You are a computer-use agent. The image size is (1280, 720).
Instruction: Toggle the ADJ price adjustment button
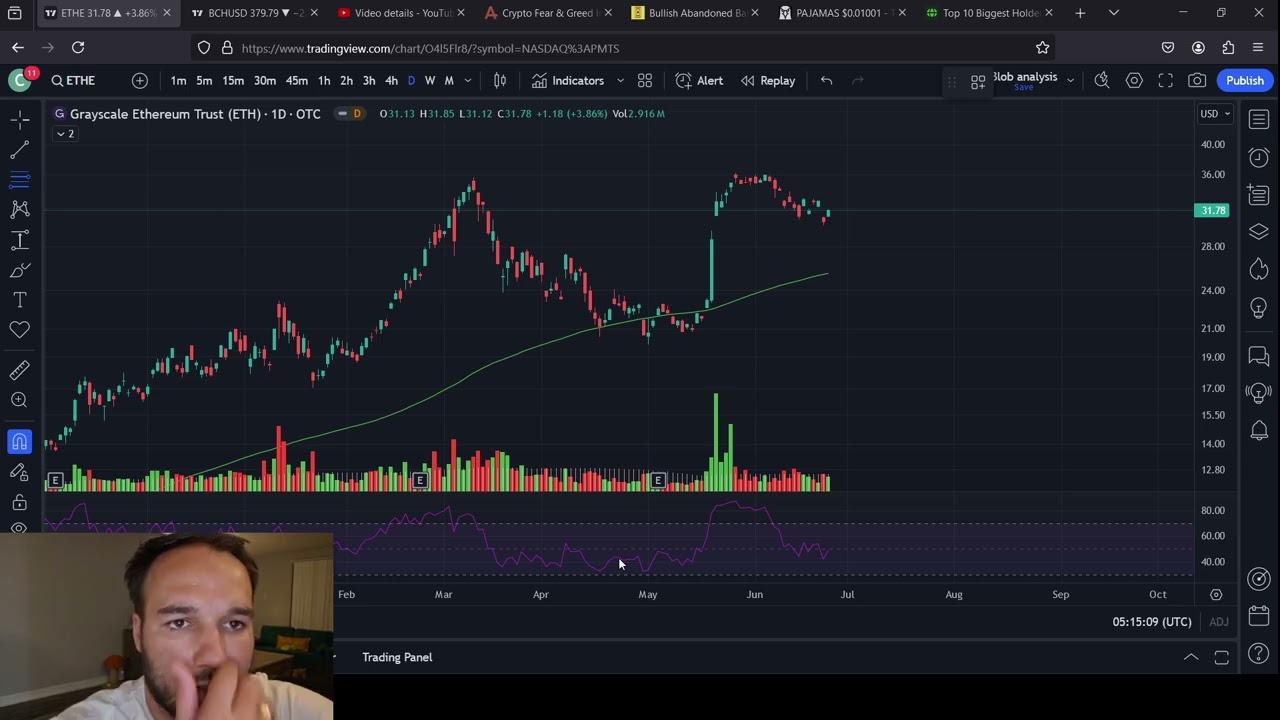click(1218, 622)
